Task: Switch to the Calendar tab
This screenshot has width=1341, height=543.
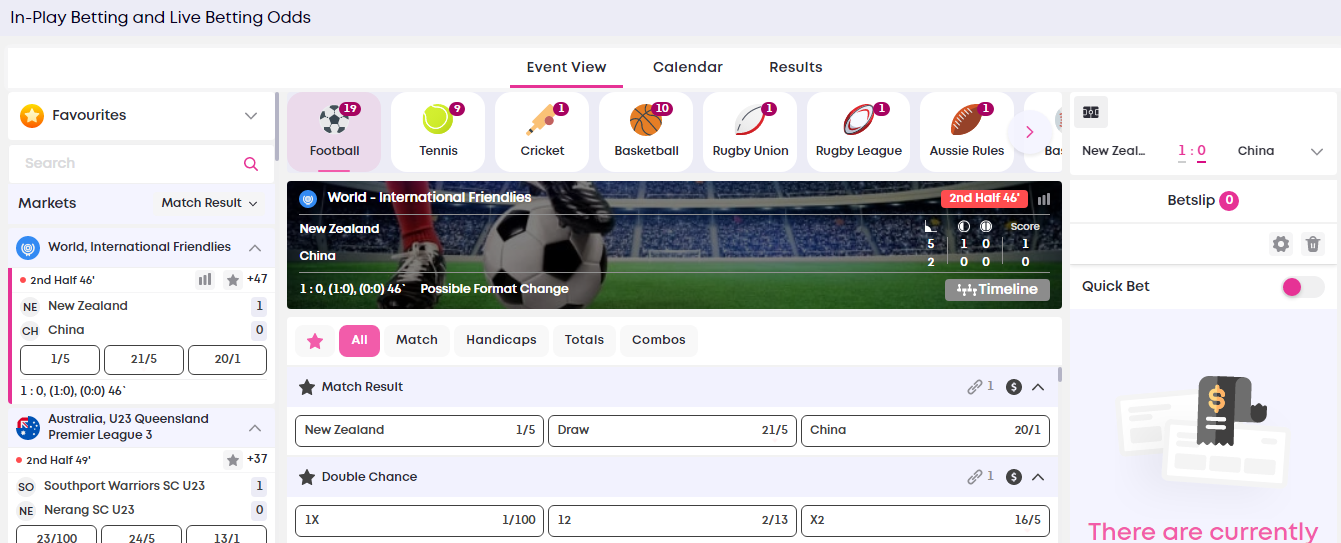Action: [x=688, y=67]
